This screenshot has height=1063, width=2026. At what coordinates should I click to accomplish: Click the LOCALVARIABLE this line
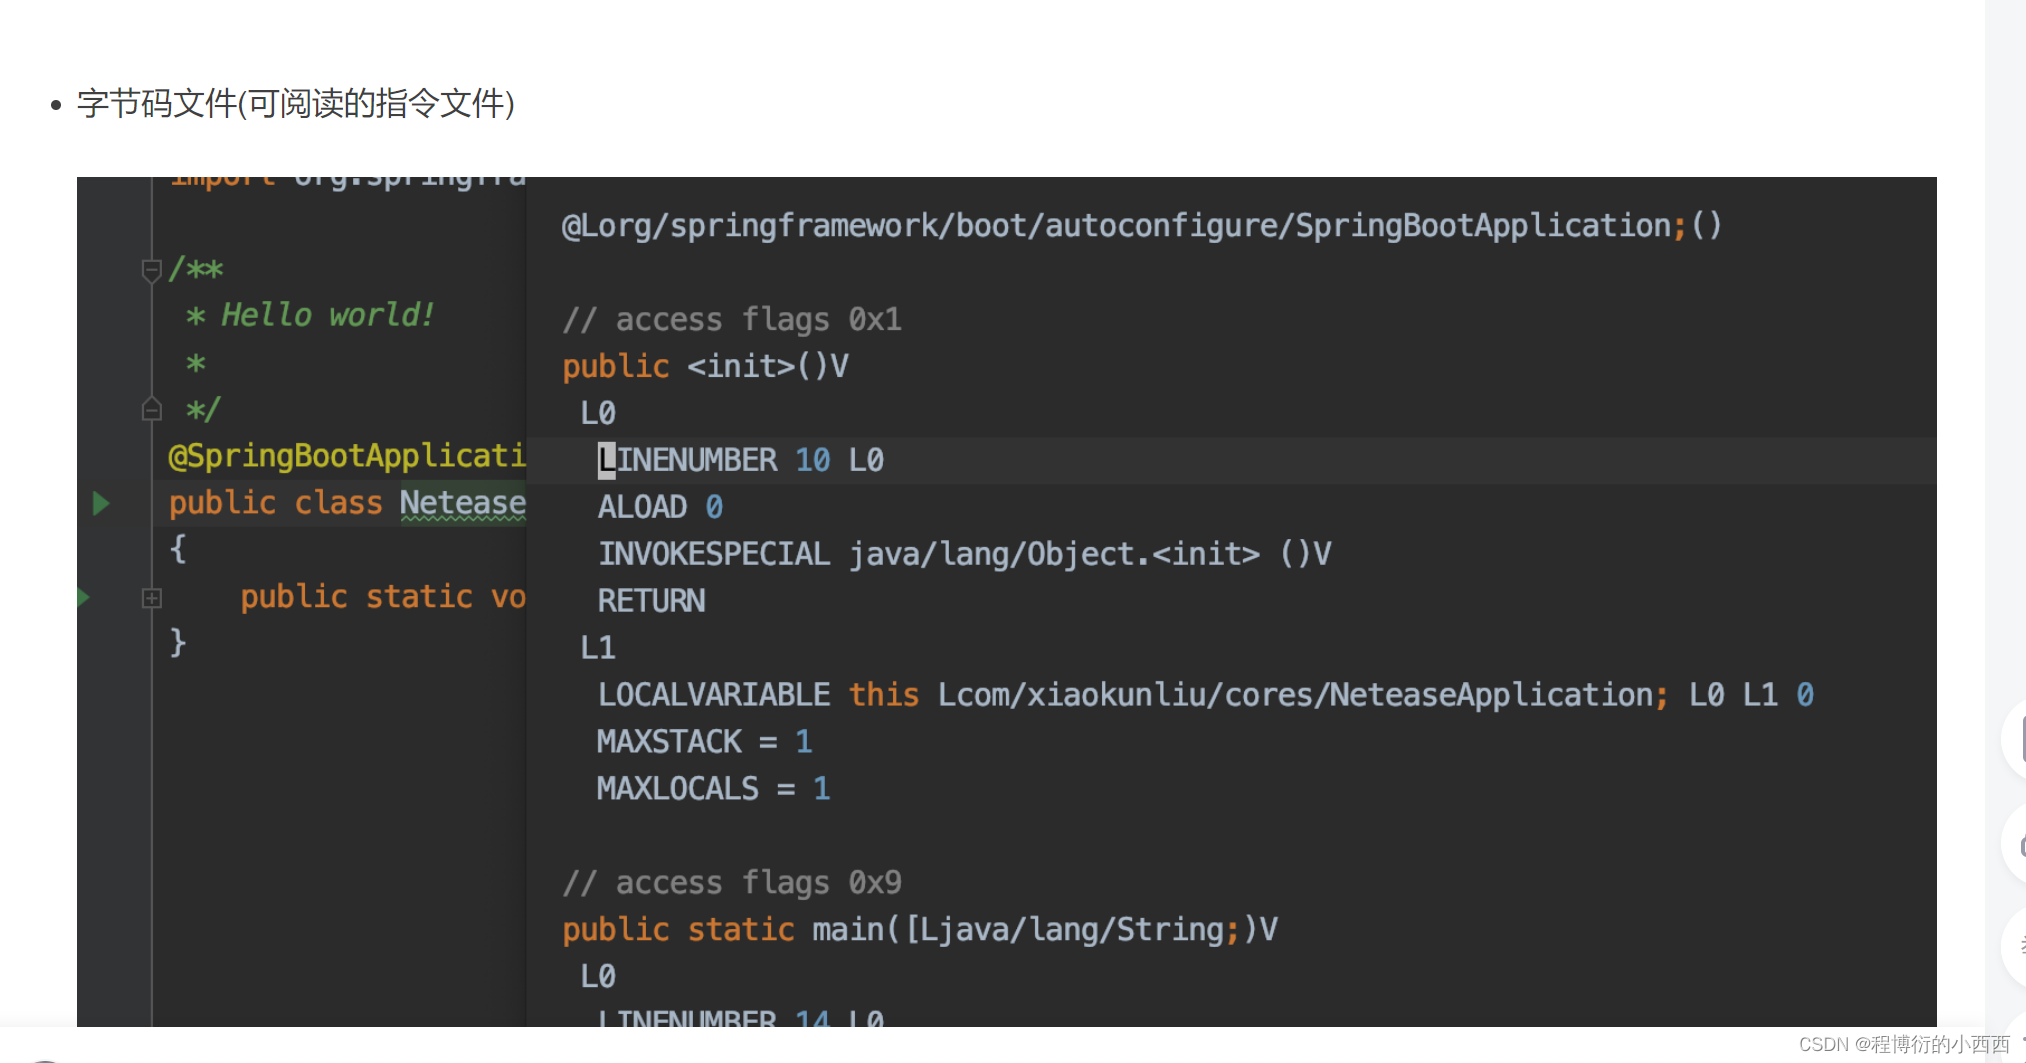click(x=1205, y=695)
